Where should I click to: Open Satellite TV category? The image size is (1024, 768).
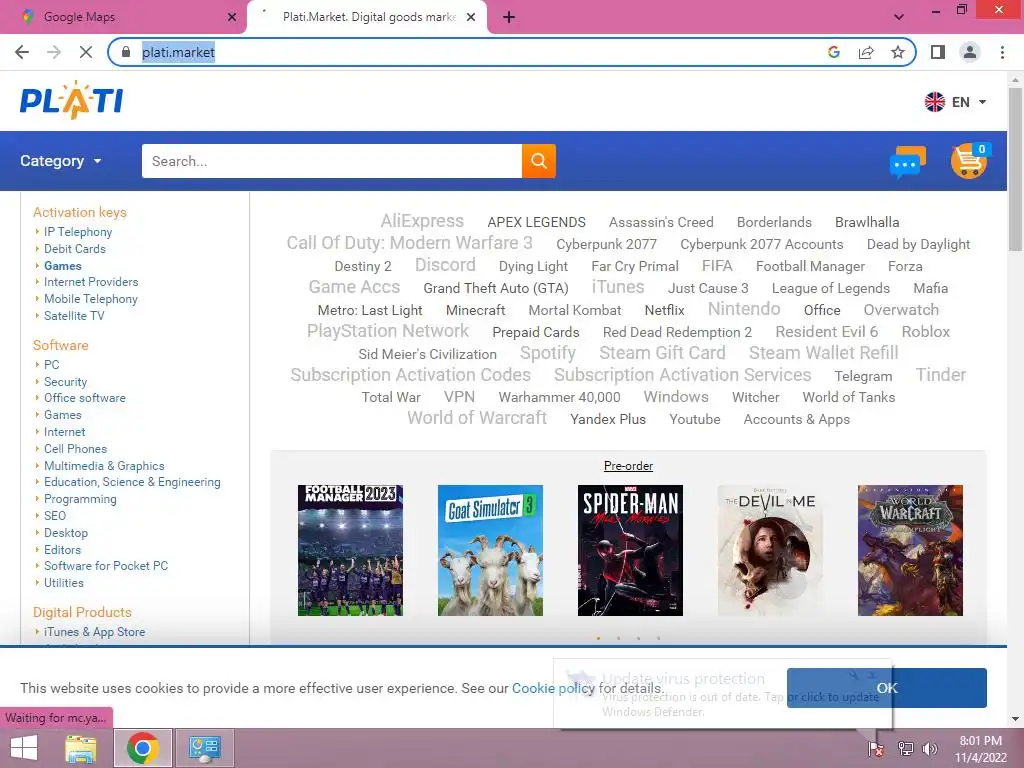point(74,315)
